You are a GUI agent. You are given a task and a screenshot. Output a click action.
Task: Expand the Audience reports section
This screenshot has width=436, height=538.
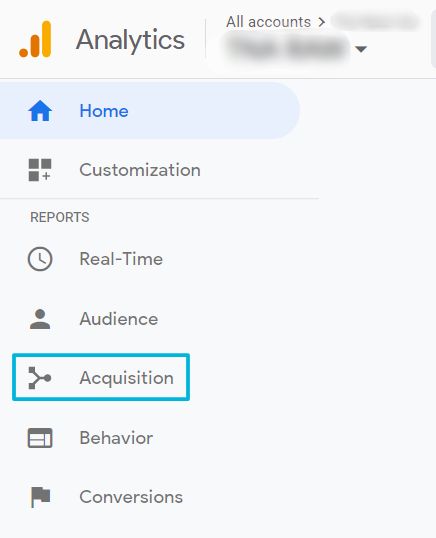pos(119,319)
